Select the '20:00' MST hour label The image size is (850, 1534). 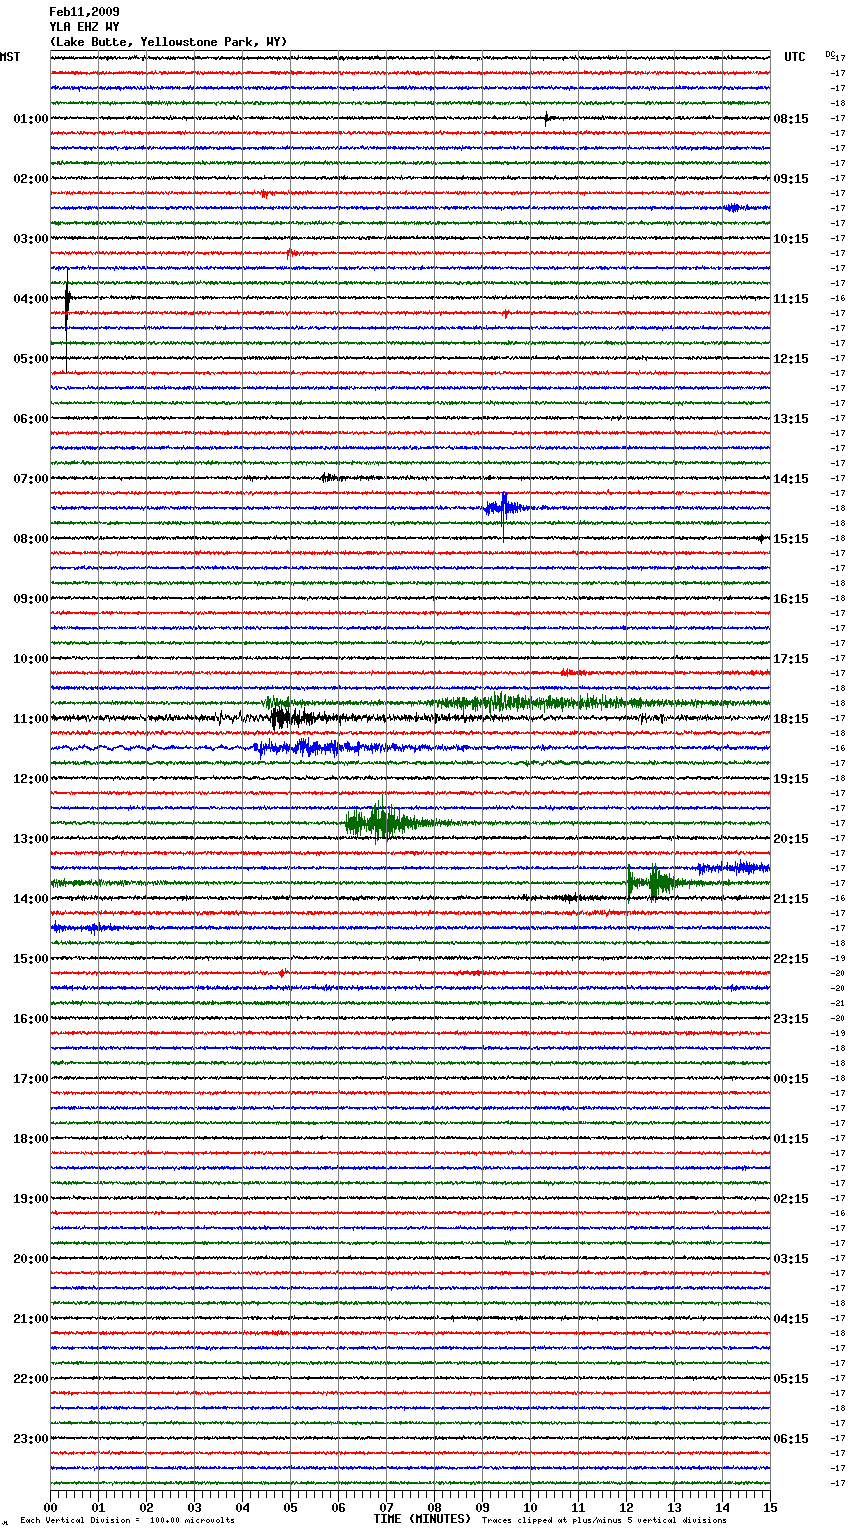point(31,1259)
